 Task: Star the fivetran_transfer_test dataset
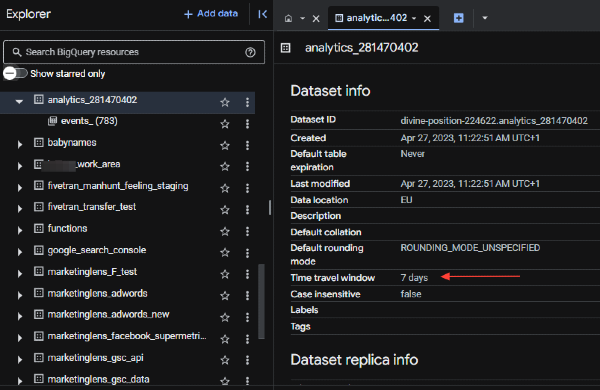click(x=225, y=210)
